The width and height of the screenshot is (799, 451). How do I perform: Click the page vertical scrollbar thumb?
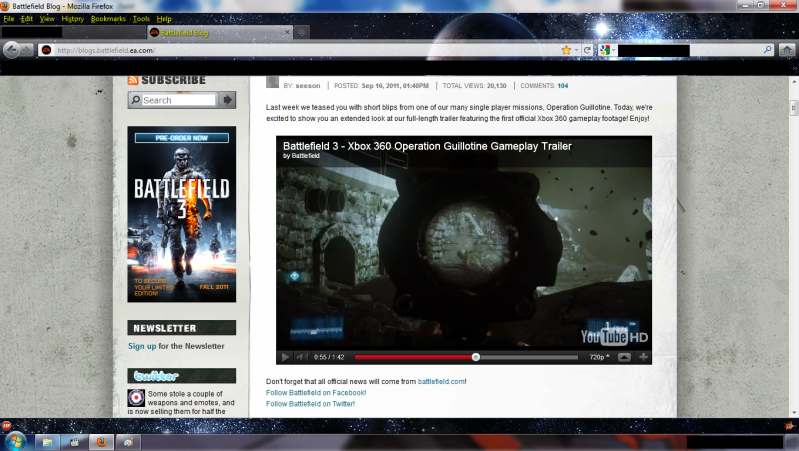click(793, 108)
